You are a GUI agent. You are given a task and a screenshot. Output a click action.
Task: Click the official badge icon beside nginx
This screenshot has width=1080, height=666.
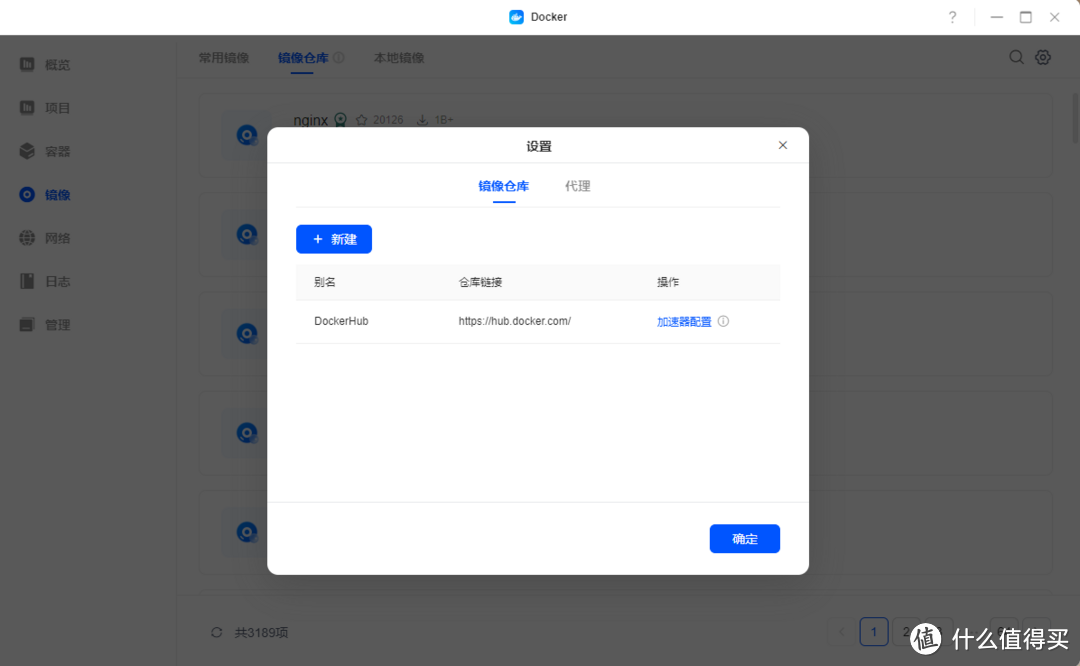pos(341,119)
